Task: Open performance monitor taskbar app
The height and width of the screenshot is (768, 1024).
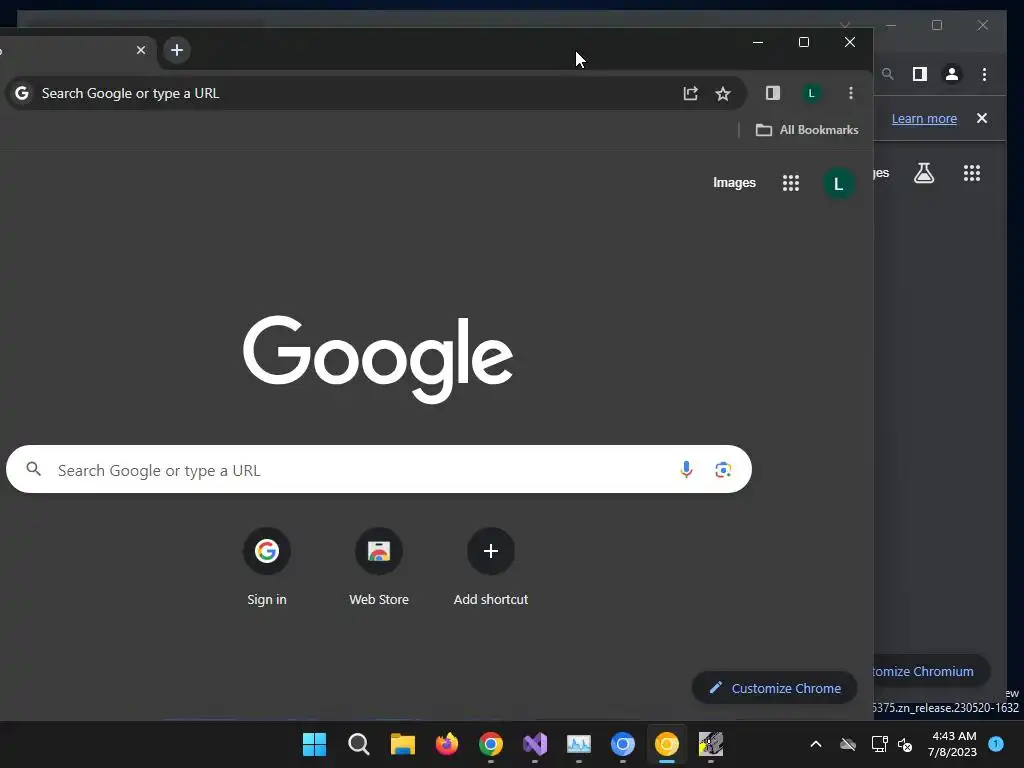Action: [x=579, y=744]
